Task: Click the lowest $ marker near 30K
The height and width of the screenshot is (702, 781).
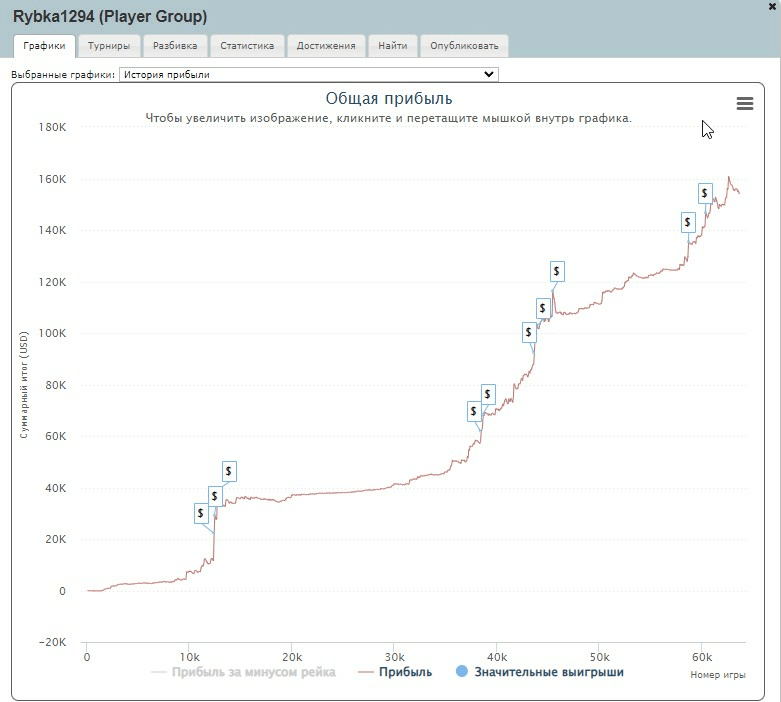Action: (201, 513)
